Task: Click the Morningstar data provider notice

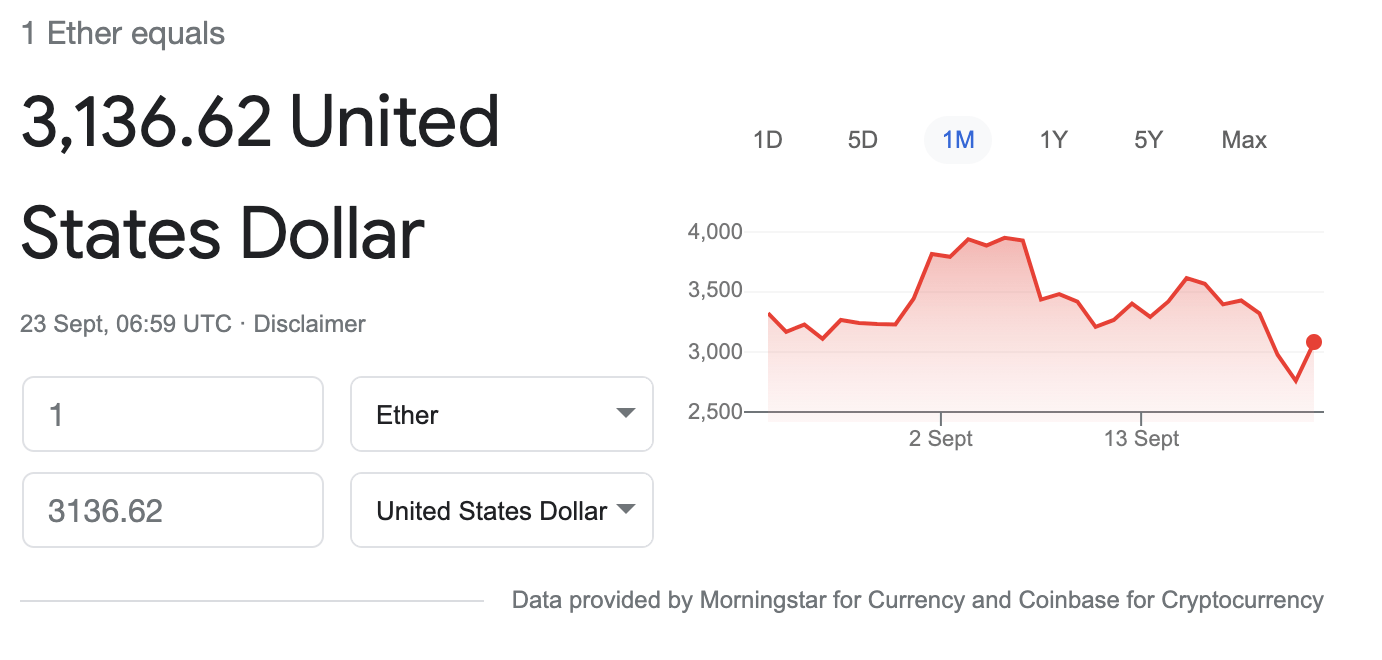Action: point(917,600)
